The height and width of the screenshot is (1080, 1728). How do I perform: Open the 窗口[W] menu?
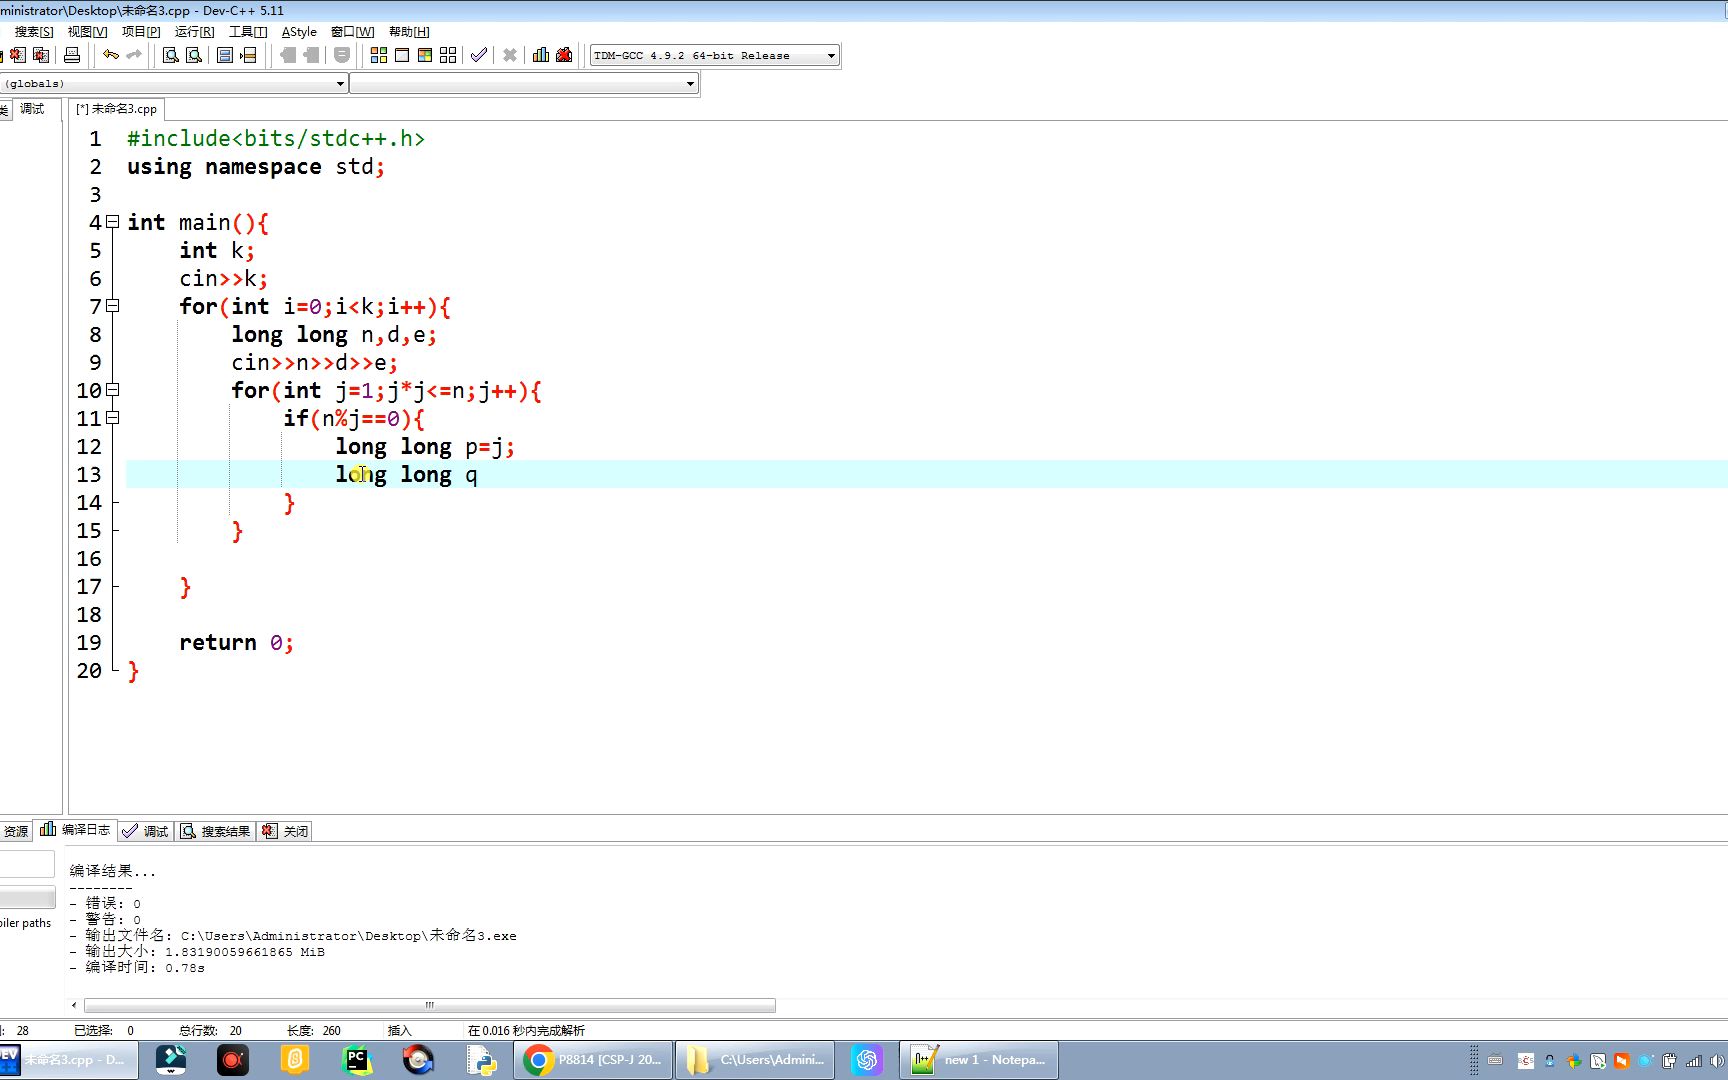coord(352,32)
